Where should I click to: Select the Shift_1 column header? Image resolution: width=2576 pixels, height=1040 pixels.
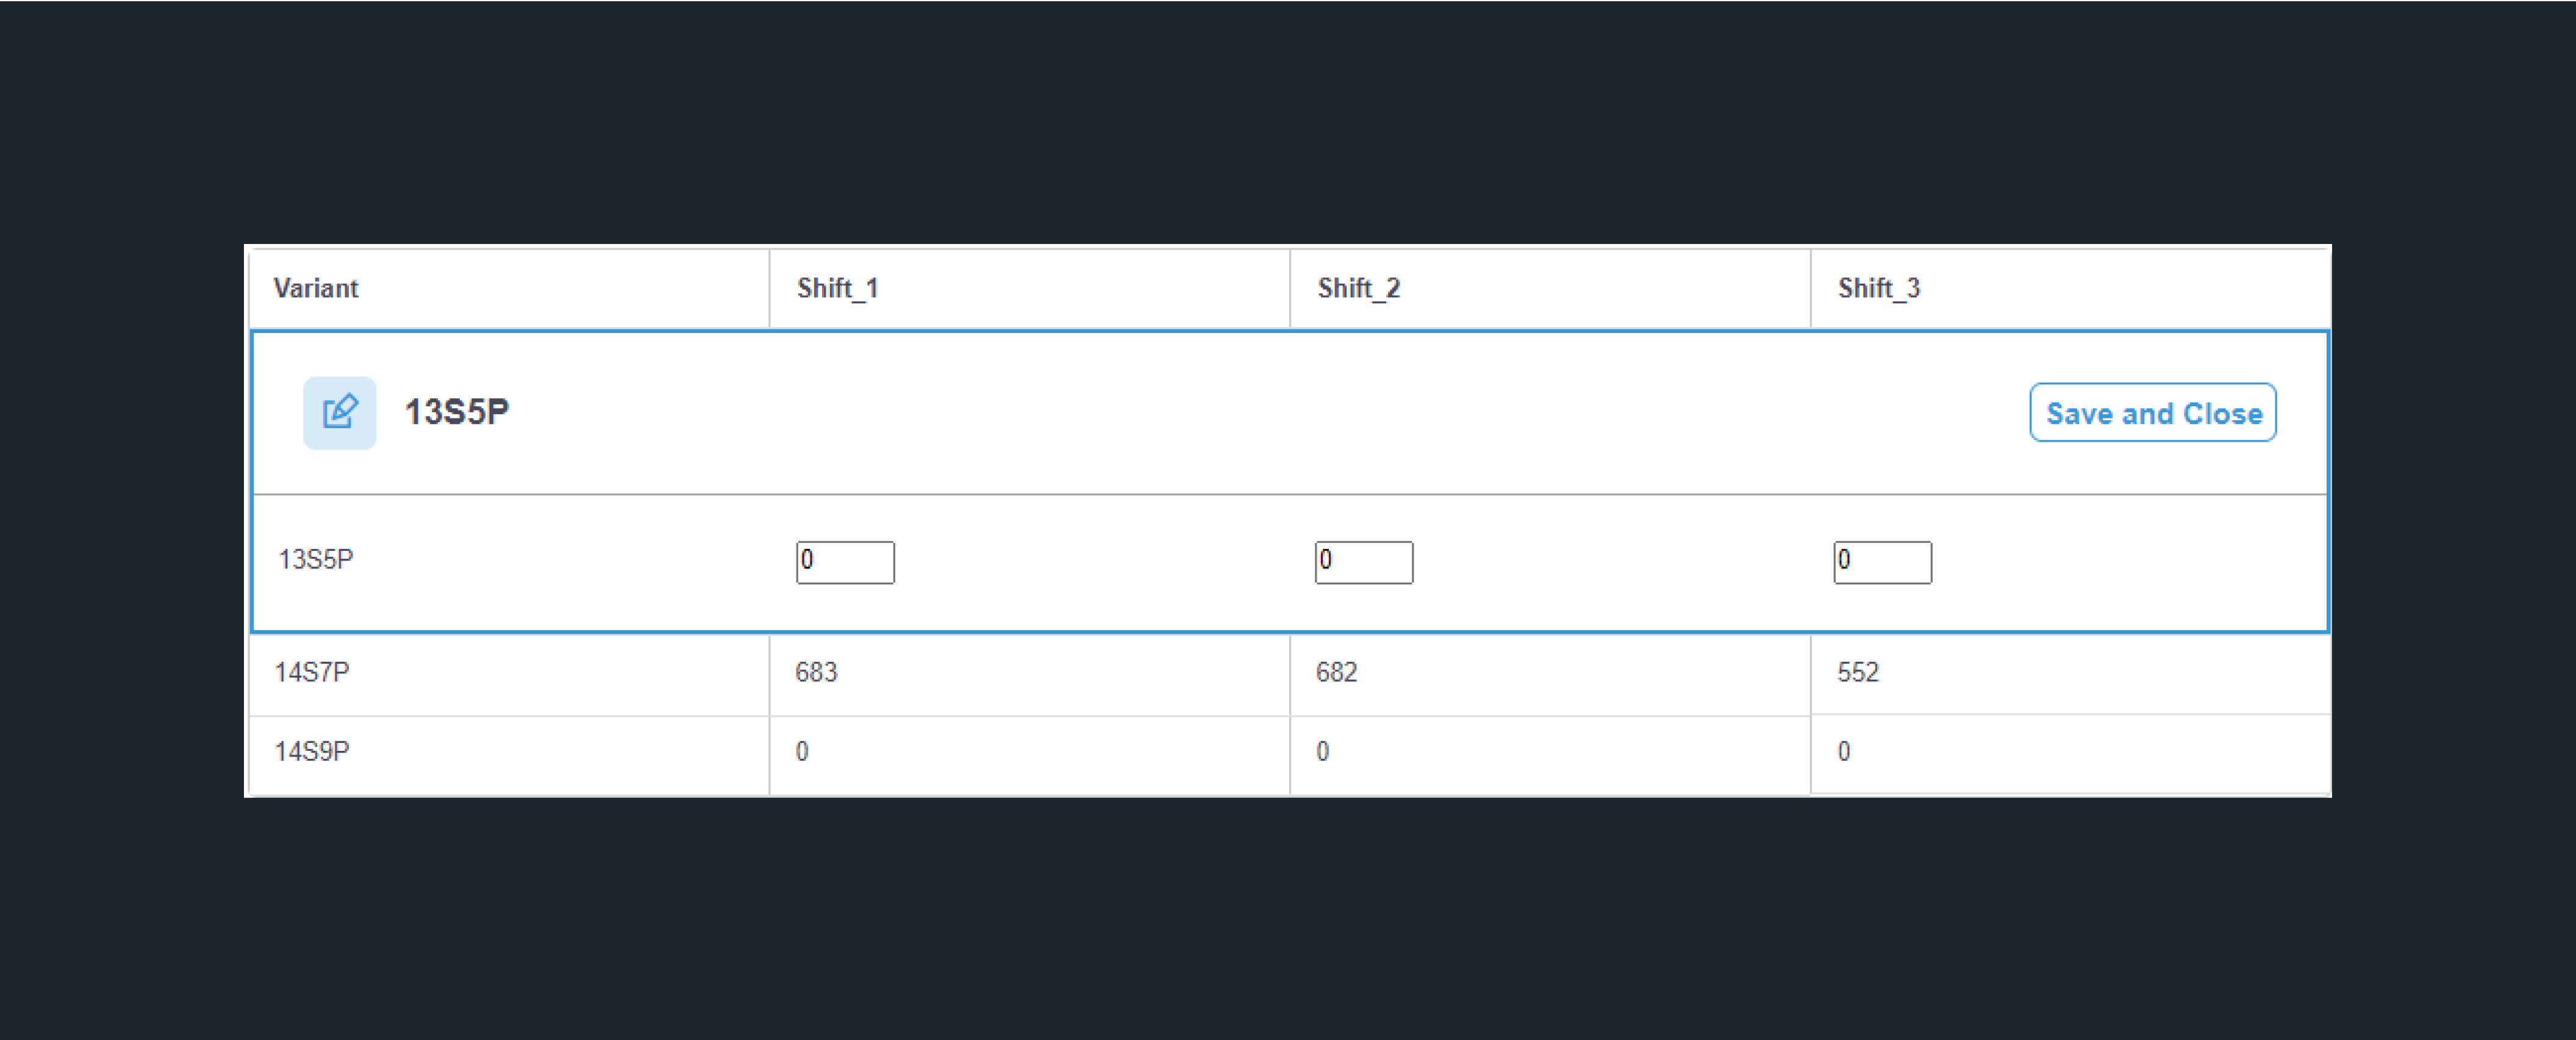[x=1030, y=288]
